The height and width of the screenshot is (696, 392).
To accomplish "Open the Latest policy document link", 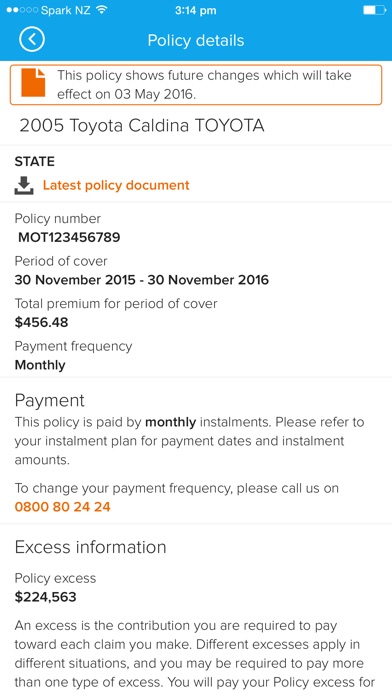I will [116, 185].
